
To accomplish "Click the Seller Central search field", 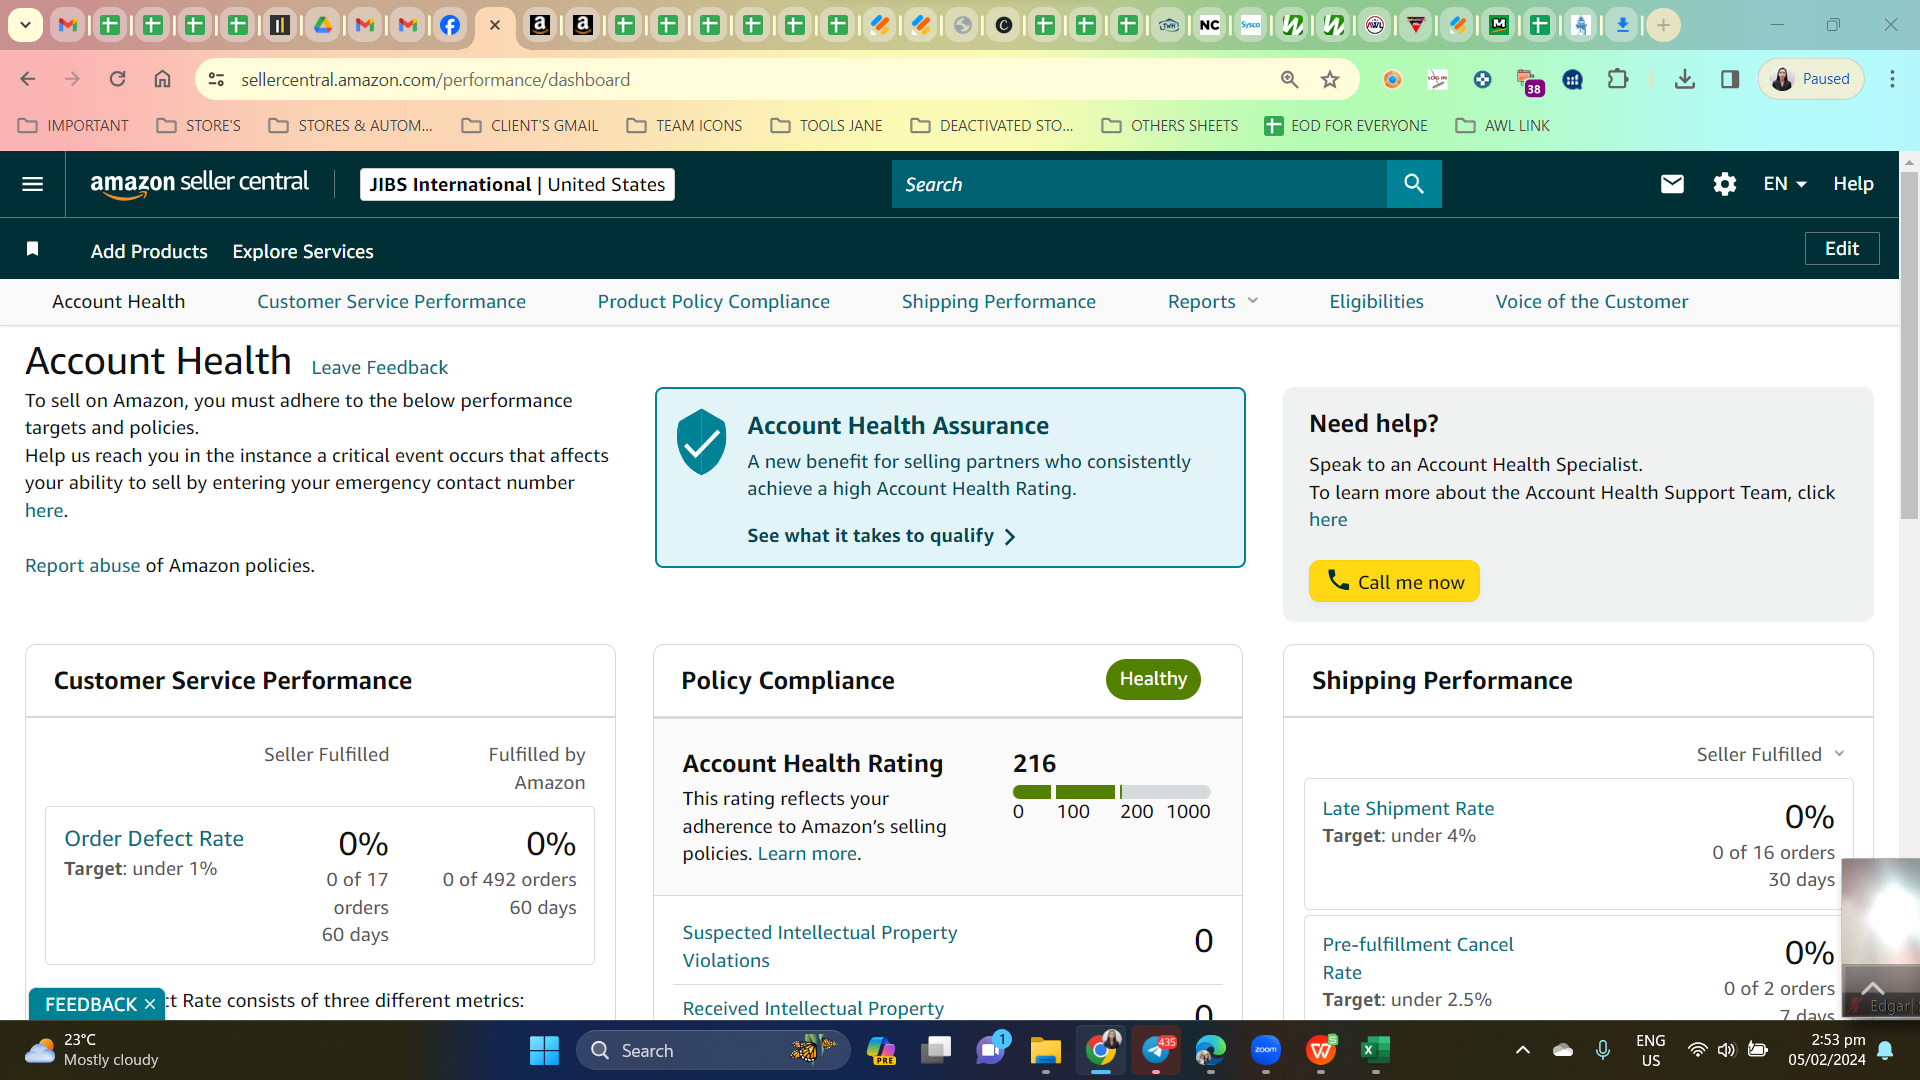I will coord(1139,184).
